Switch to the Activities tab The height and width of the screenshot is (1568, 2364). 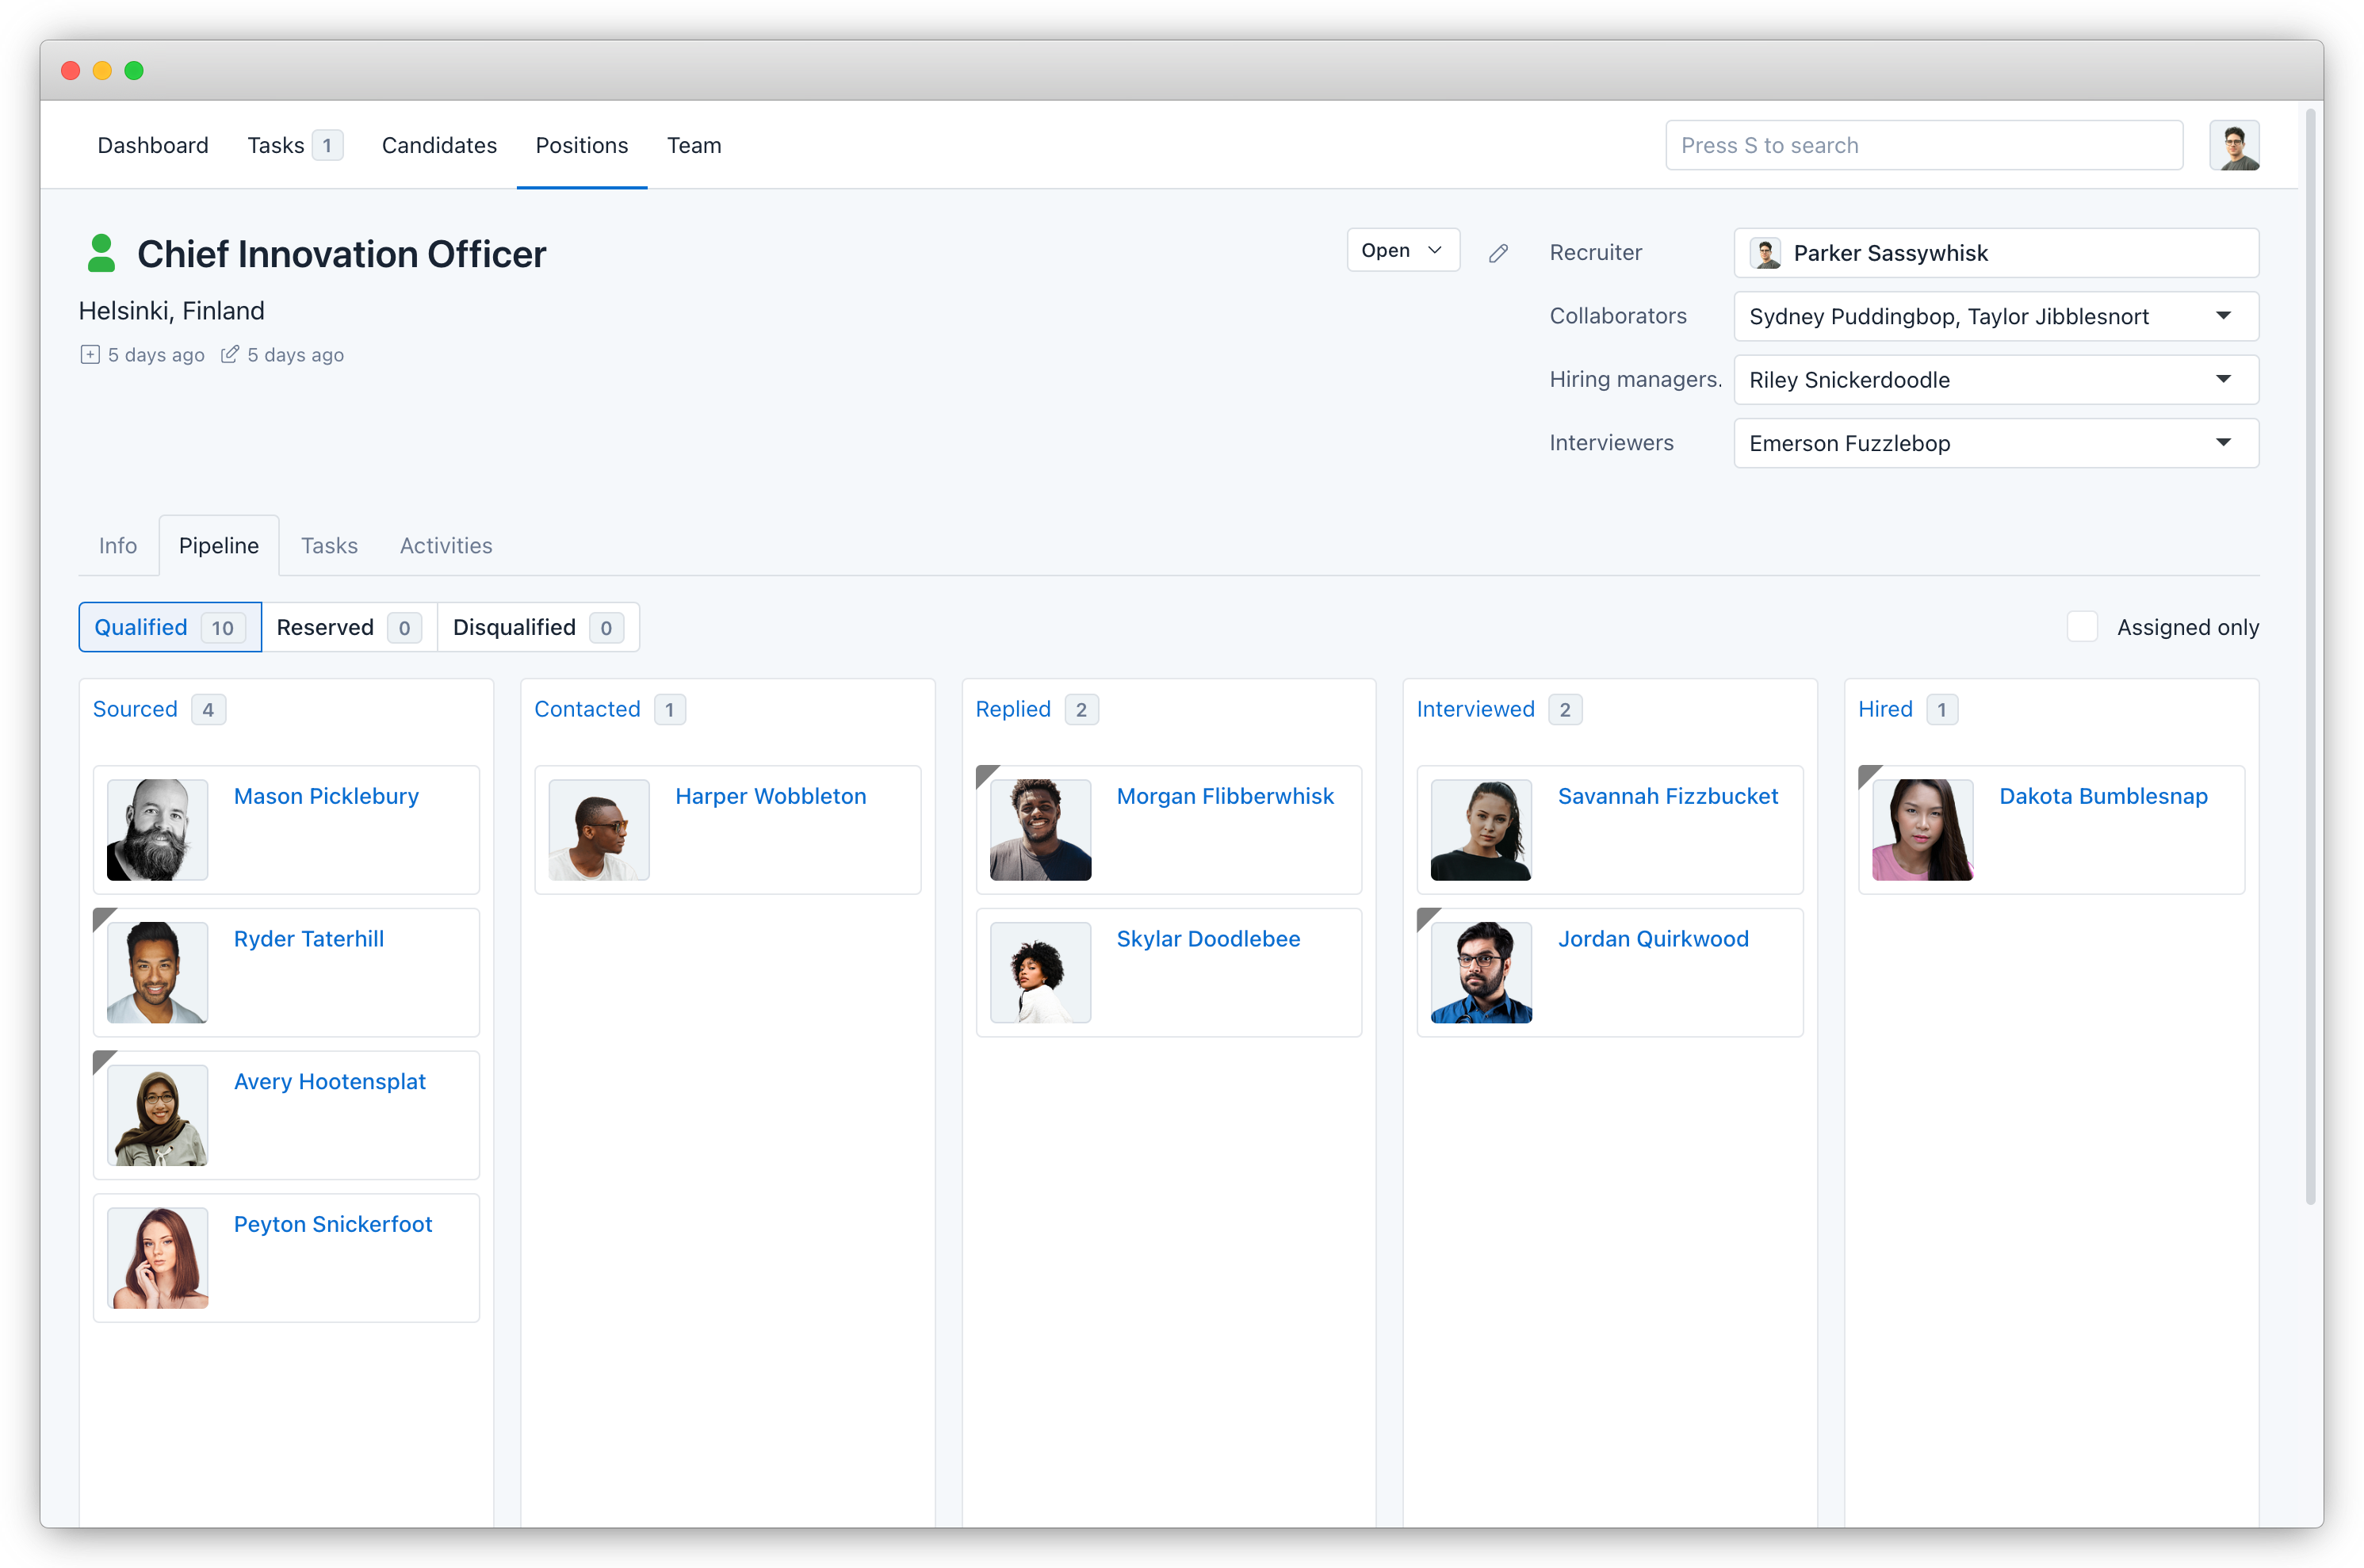(446, 546)
